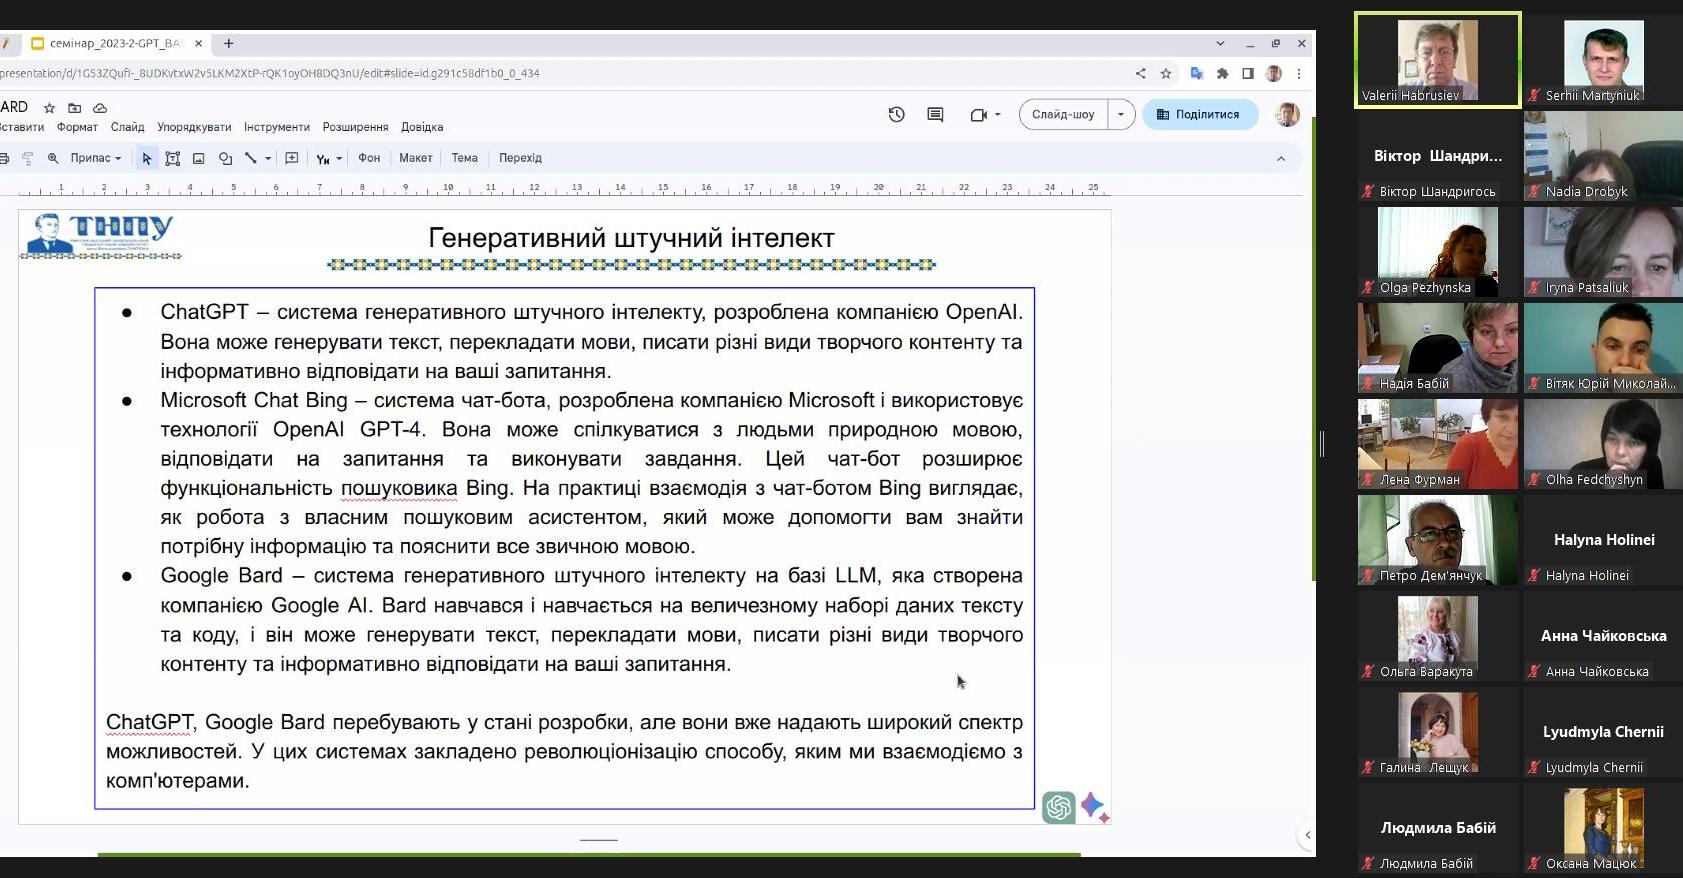Expand the side panel arrow at right edge
The image size is (1683, 878).
tap(1307, 835)
